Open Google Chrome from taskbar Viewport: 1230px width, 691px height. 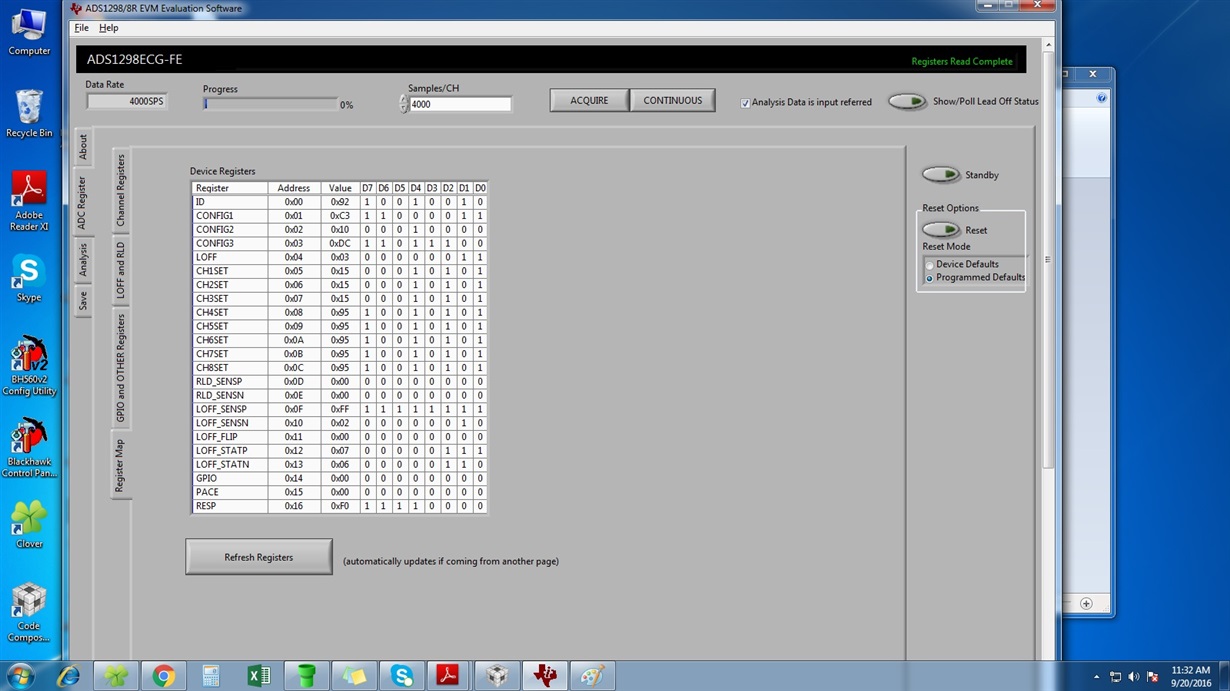163,676
